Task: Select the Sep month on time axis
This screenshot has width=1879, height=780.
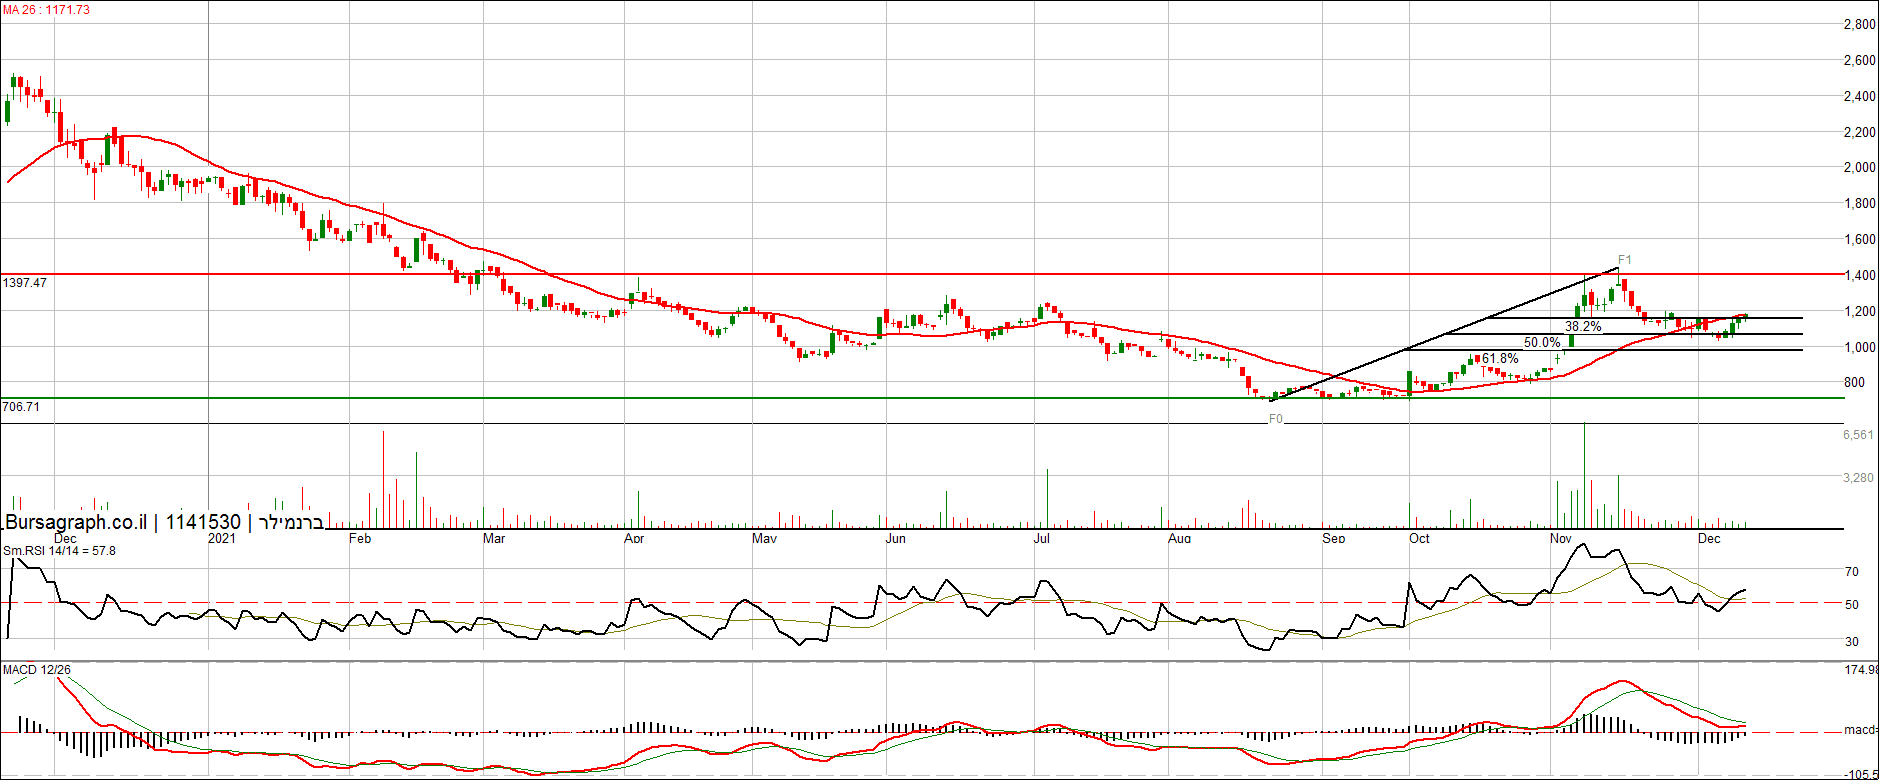Action: (x=1333, y=539)
